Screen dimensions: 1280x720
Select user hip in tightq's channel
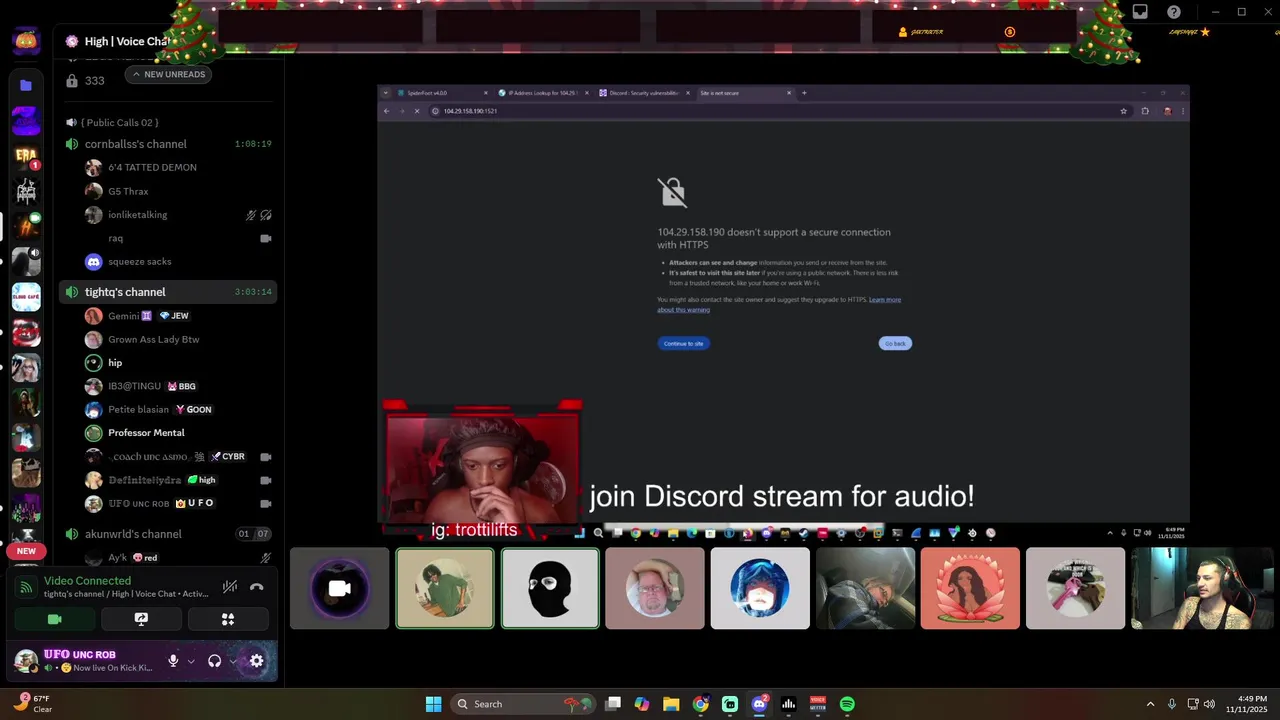point(115,363)
